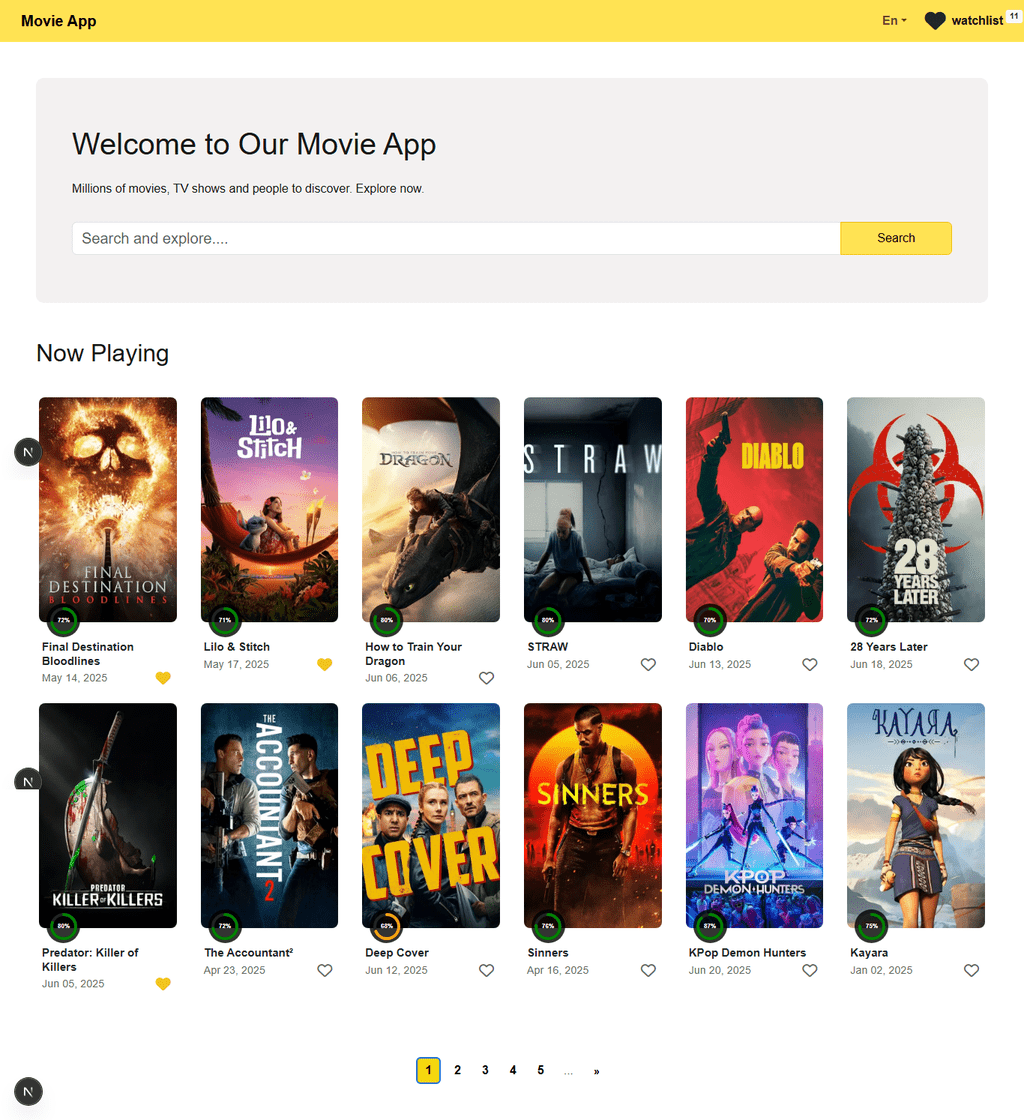
Task: Open the Movie App home link
Action: point(59,21)
